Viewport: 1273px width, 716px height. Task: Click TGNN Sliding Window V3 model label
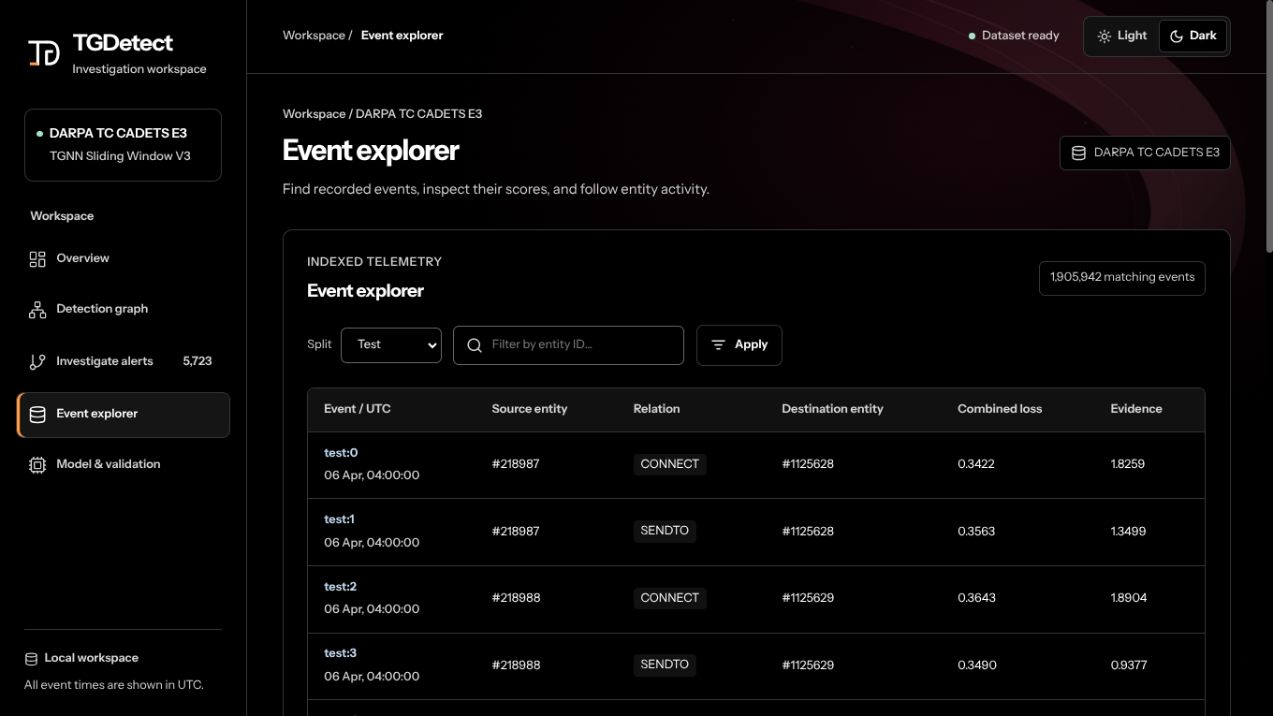(120, 157)
